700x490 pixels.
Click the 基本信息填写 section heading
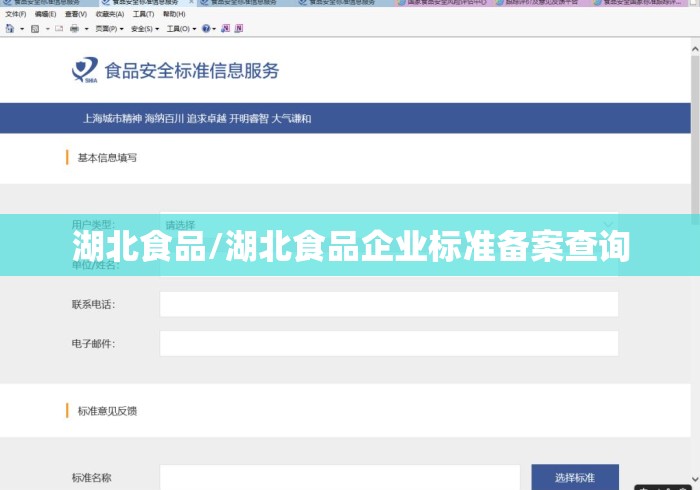pyautogui.click(x=107, y=158)
